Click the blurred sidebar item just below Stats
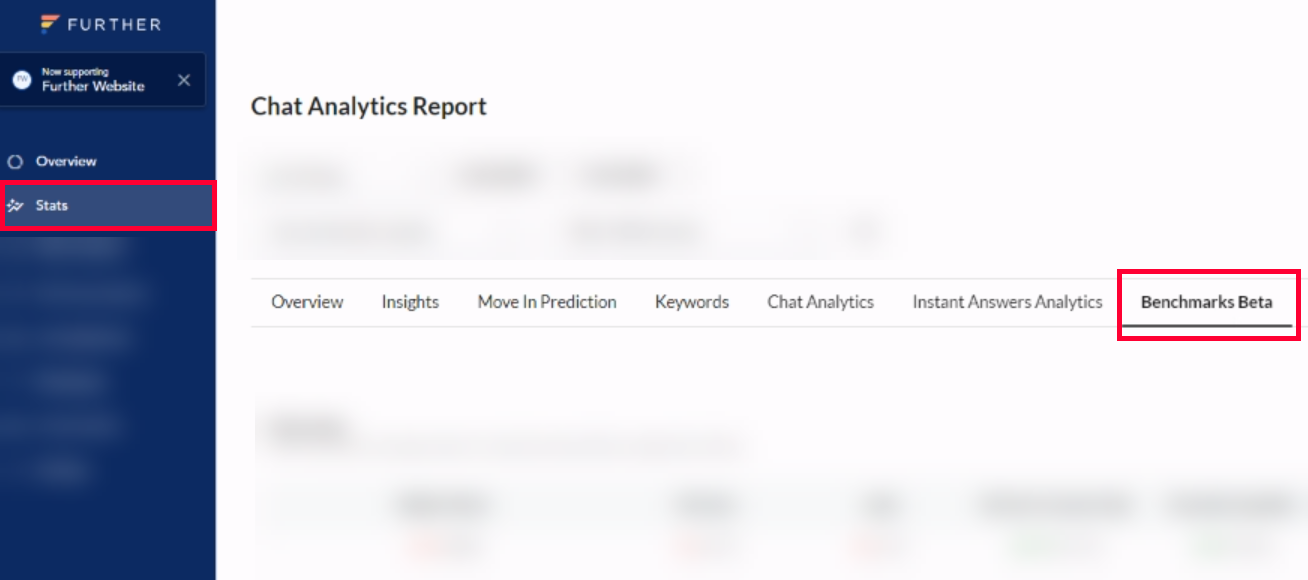The width and height of the screenshot is (1308, 580). (80, 250)
